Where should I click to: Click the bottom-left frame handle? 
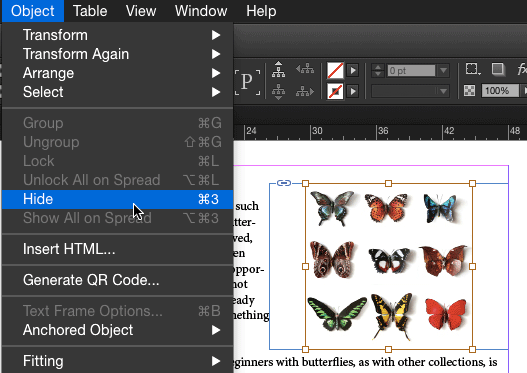coord(306,349)
